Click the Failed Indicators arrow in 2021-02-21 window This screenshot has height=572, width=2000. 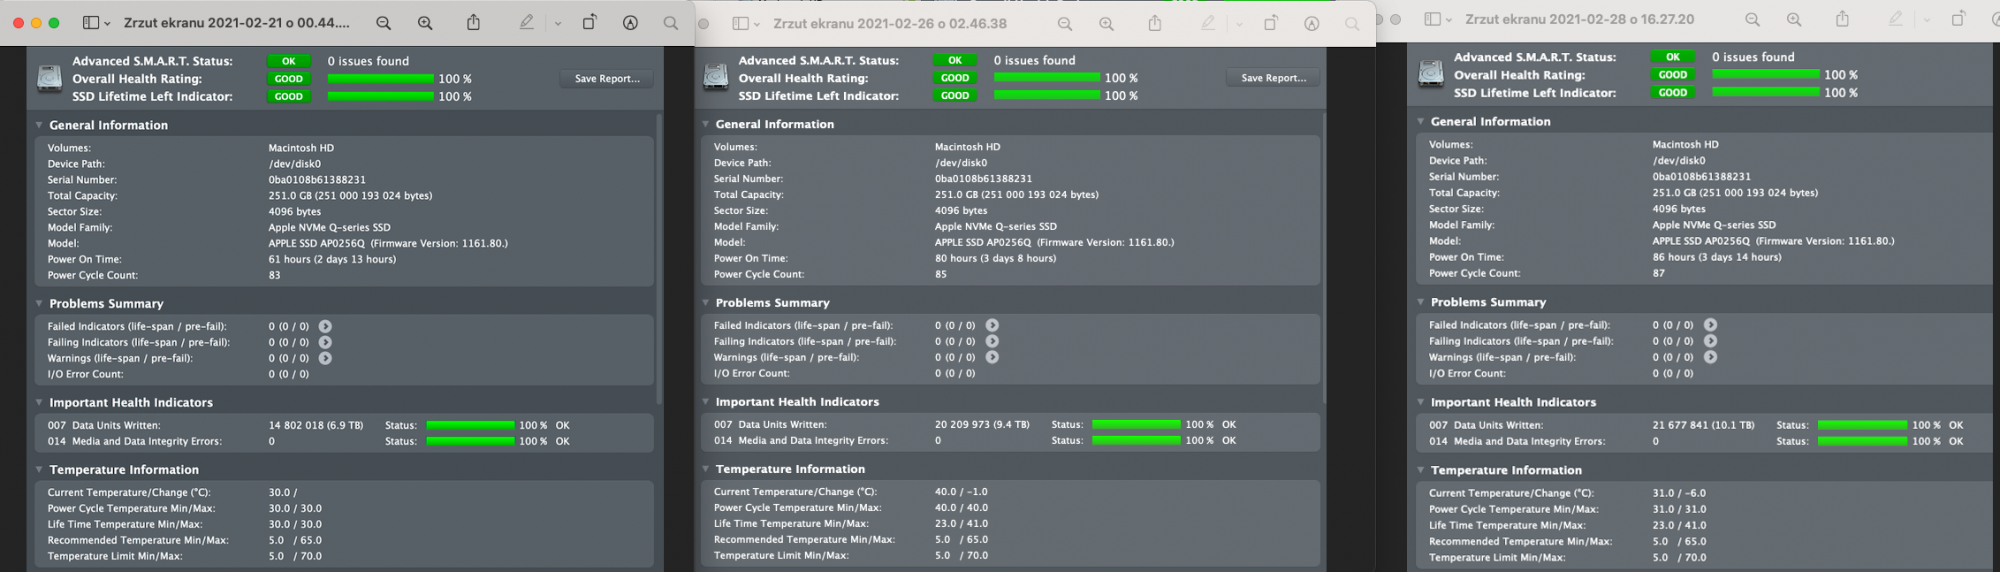[x=325, y=326]
